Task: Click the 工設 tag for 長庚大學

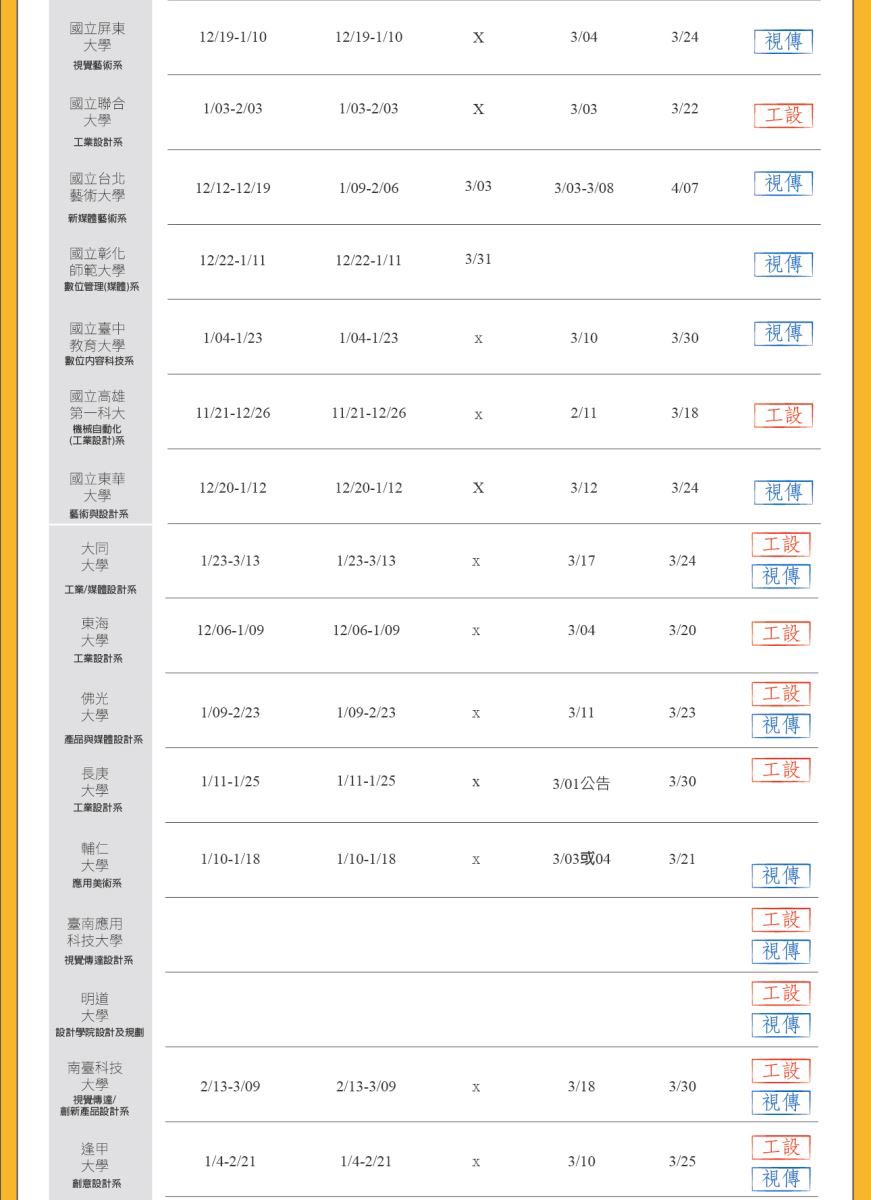Action: coord(781,770)
